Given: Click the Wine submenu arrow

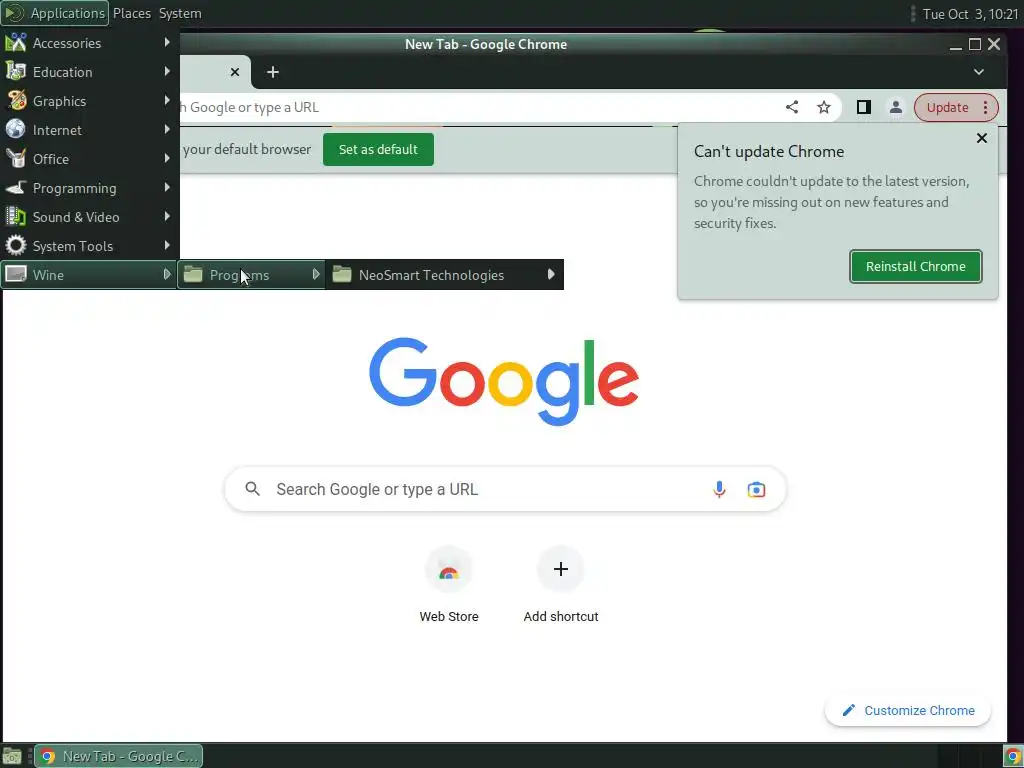Looking at the screenshot, I should click(x=167, y=274).
